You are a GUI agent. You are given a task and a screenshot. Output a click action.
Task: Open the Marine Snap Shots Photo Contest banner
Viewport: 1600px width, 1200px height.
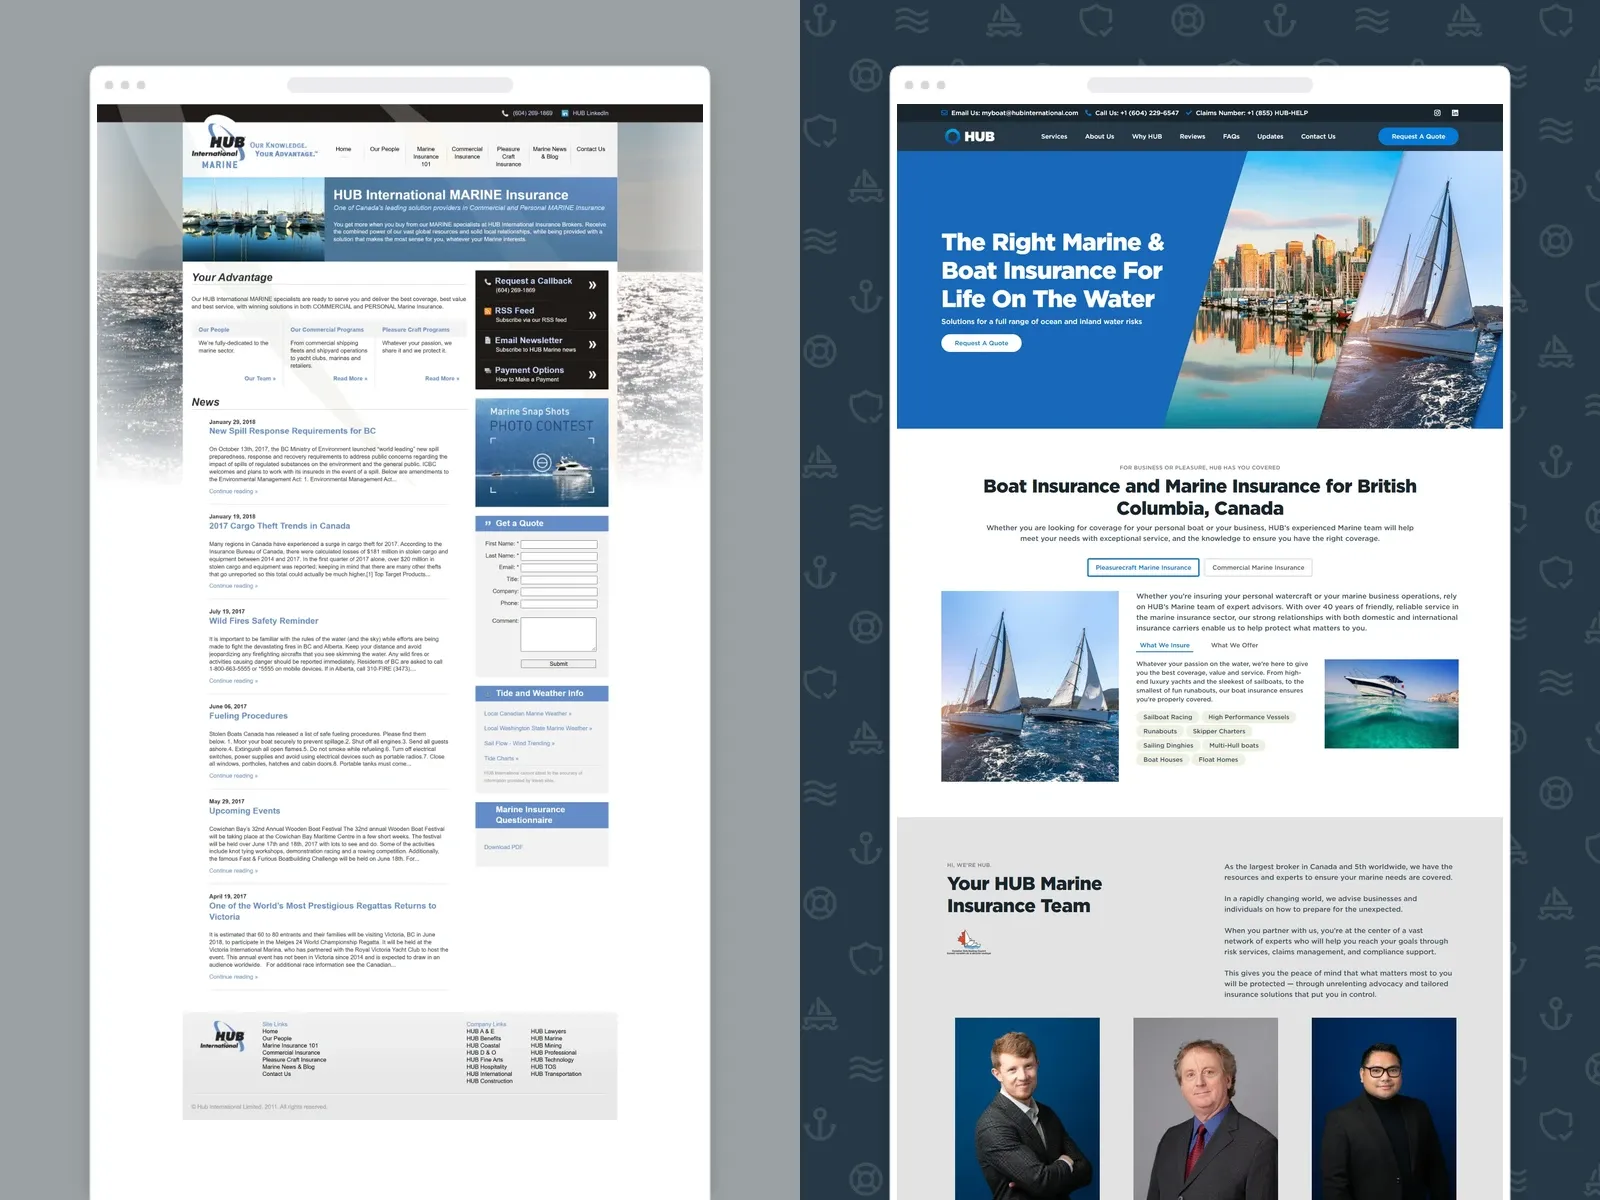point(542,452)
